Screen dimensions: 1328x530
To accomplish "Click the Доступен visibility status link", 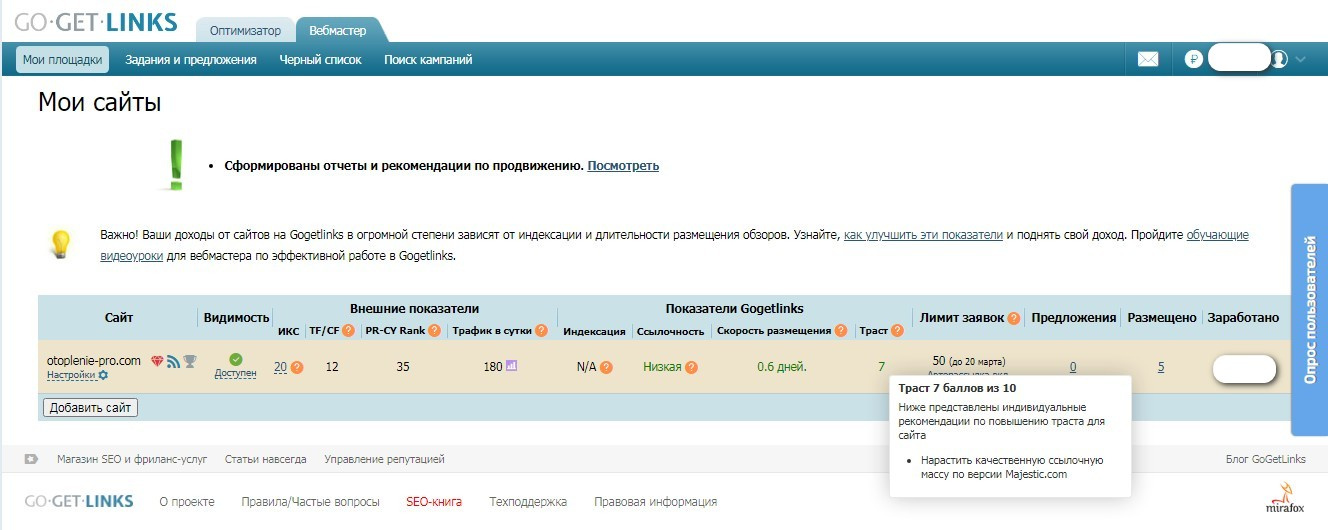I will point(236,373).
